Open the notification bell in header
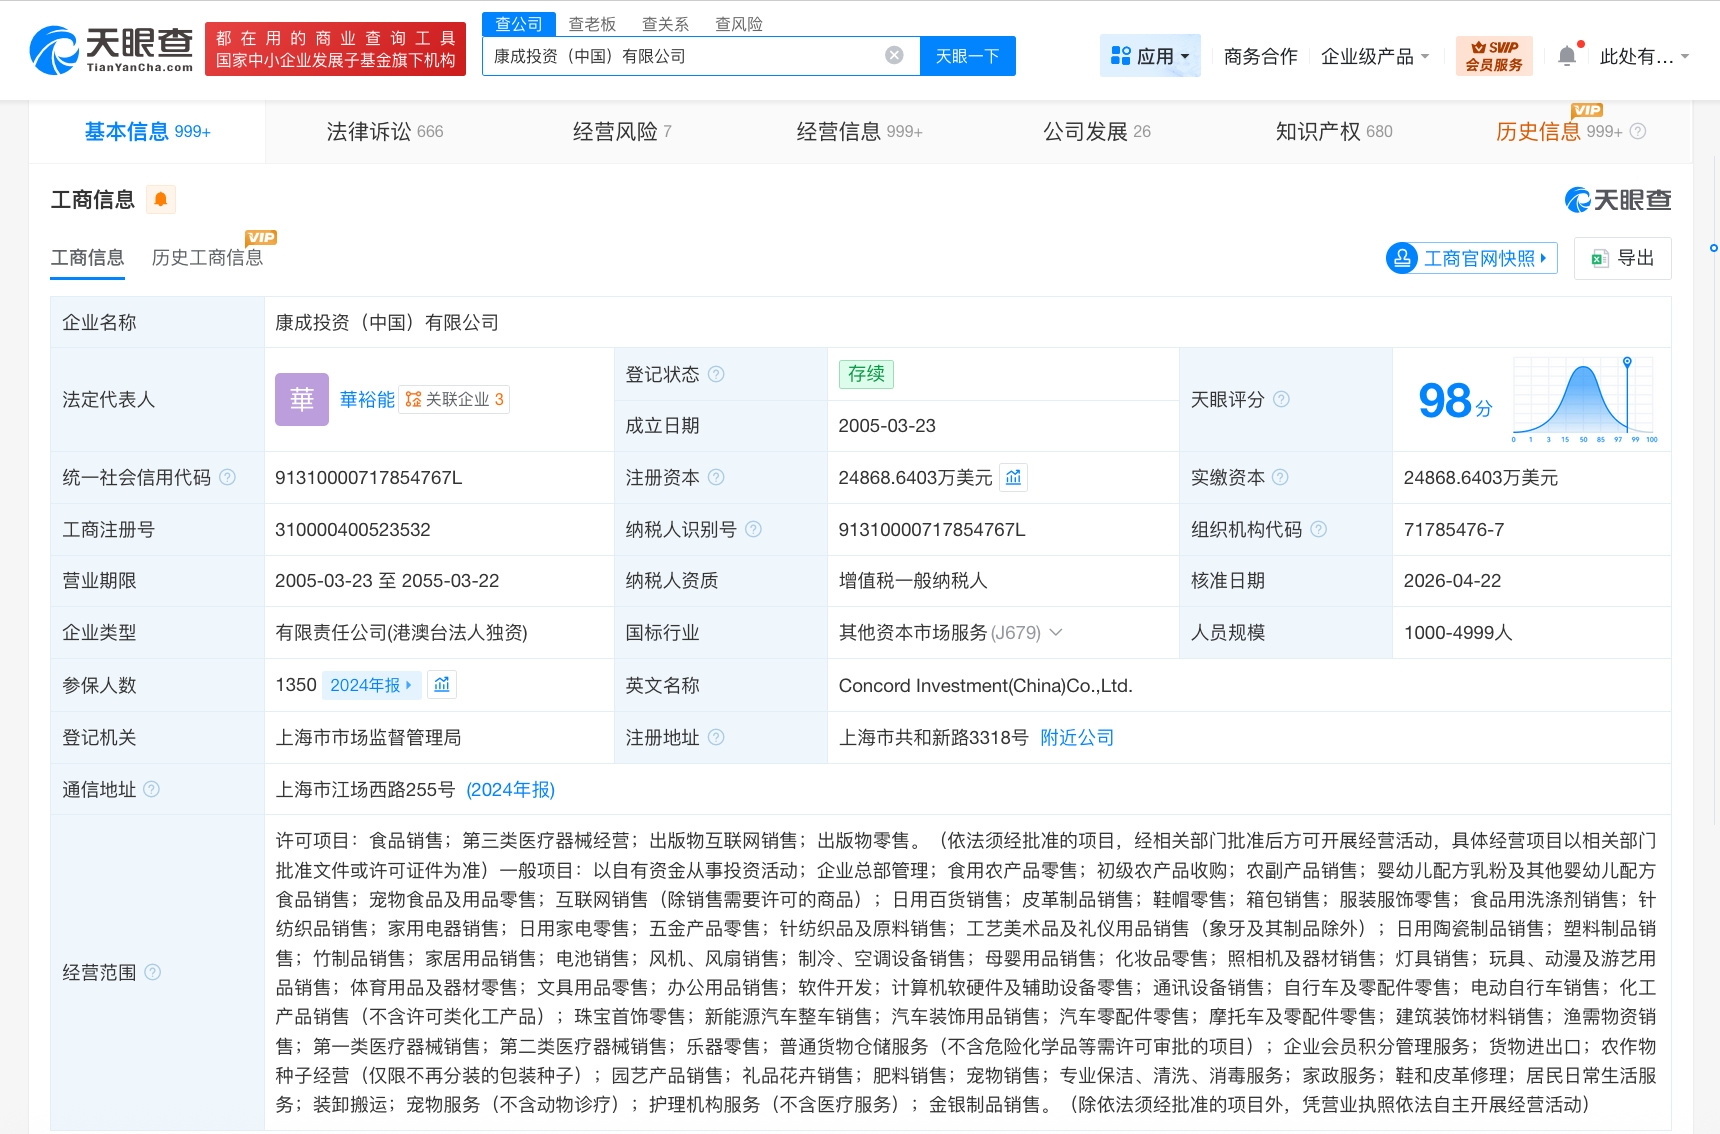Image resolution: width=1720 pixels, height=1134 pixels. (1567, 56)
